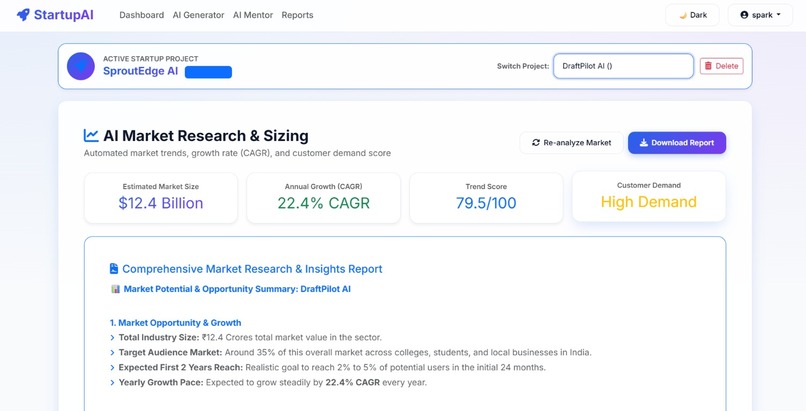
Task: Click chevron beside Target Audience Market
Action: pyautogui.click(x=113, y=352)
